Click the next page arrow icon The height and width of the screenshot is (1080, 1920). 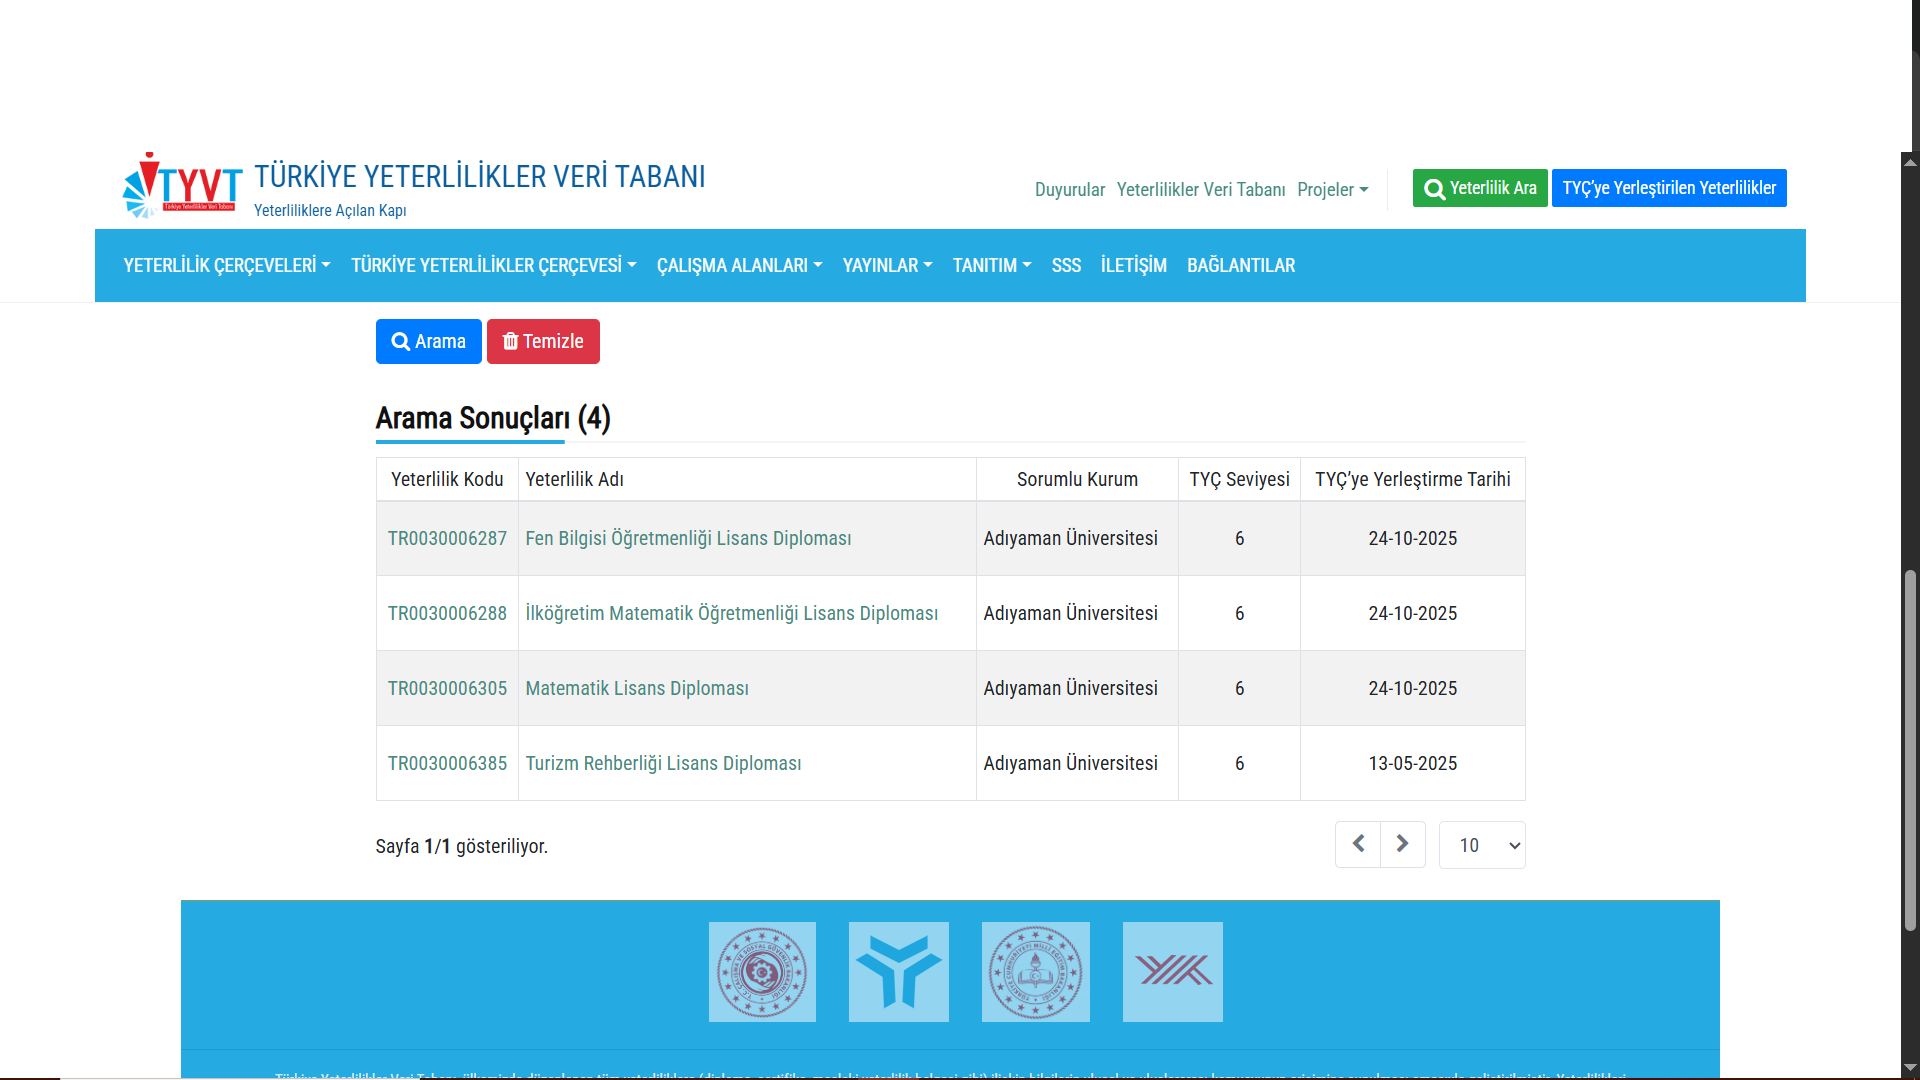point(1402,844)
